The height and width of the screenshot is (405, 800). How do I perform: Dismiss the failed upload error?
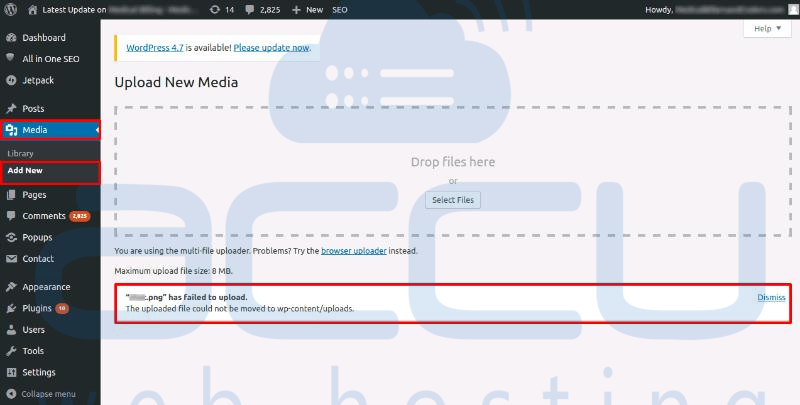pos(771,297)
